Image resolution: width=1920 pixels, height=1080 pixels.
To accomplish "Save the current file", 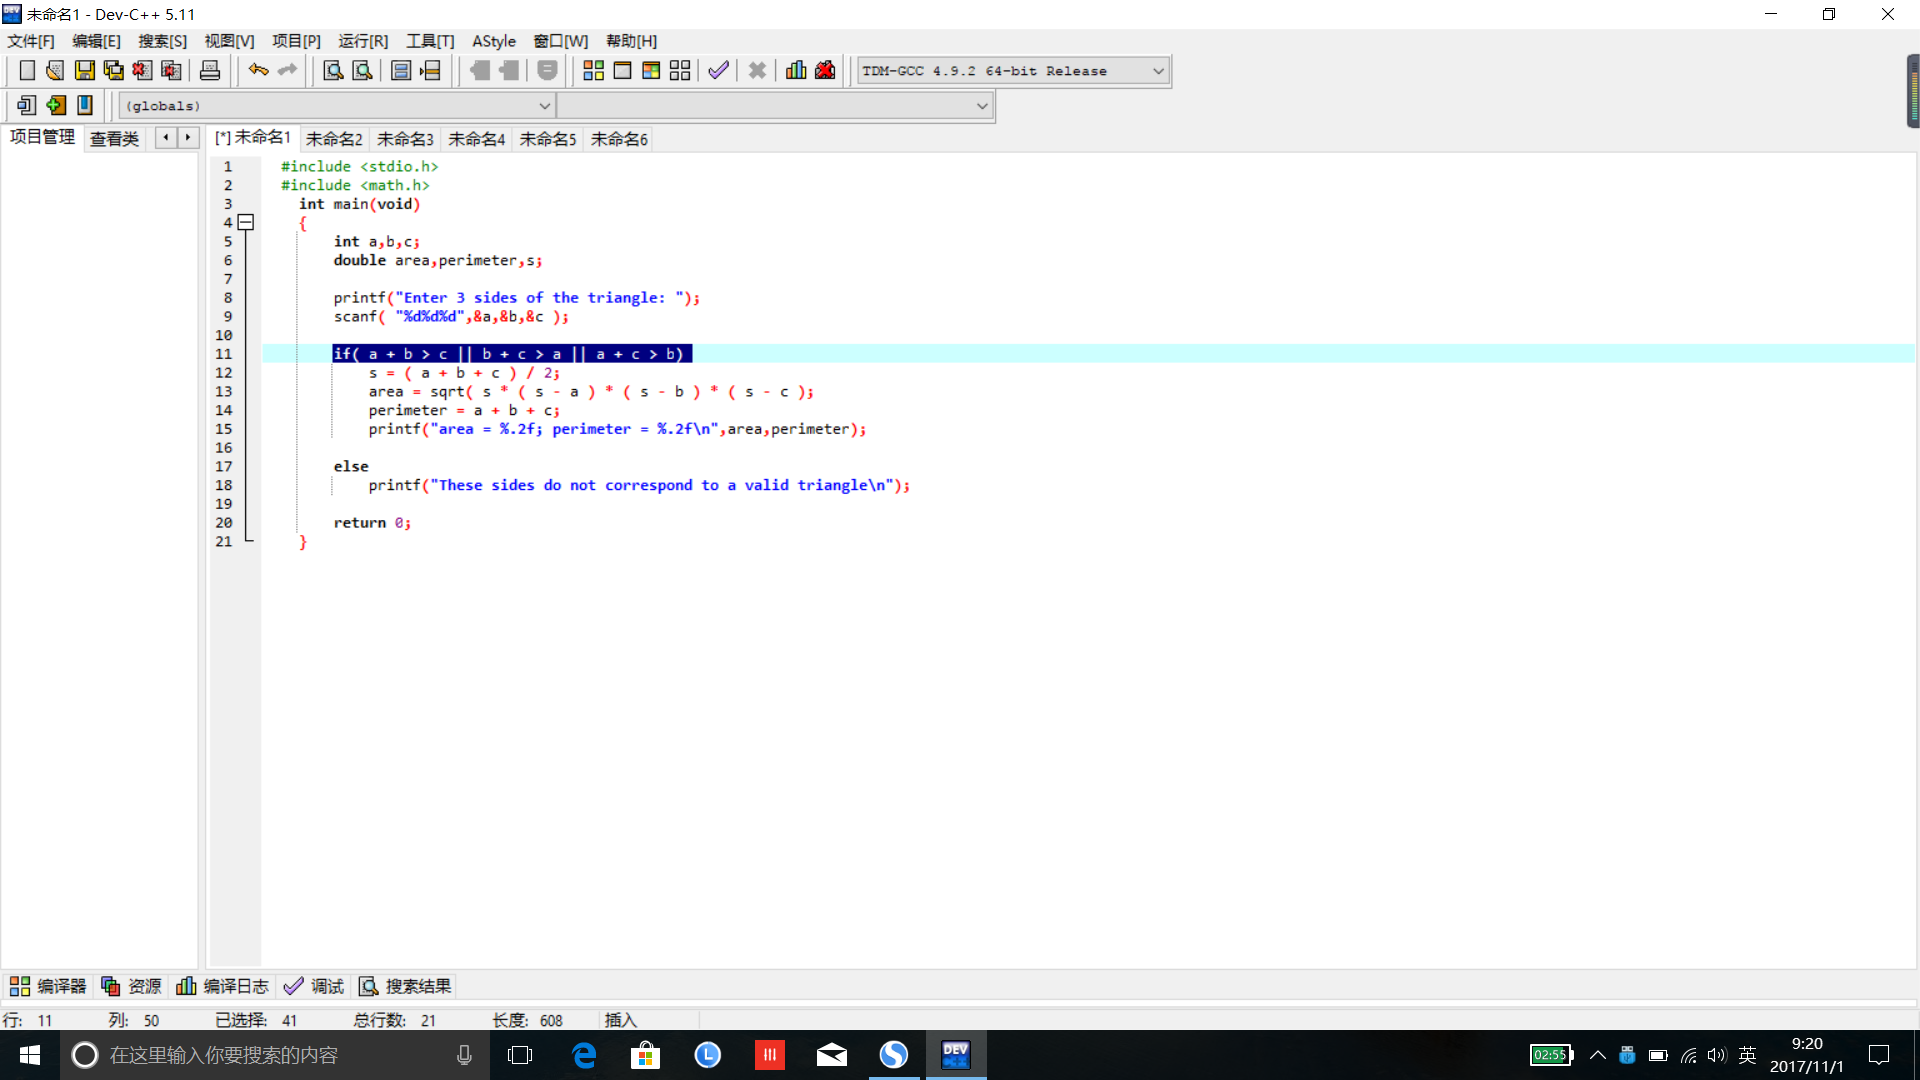I will coord(85,71).
